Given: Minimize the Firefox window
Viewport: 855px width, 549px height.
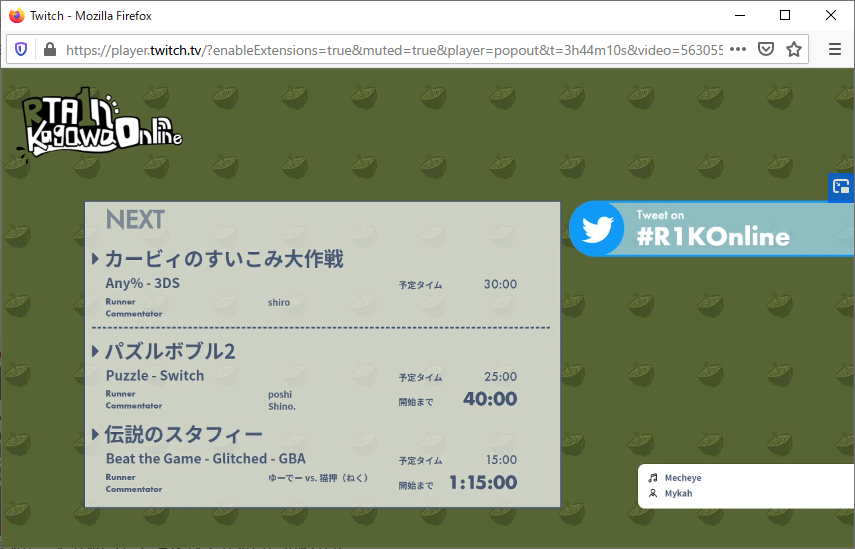Looking at the screenshot, I should (x=740, y=15).
